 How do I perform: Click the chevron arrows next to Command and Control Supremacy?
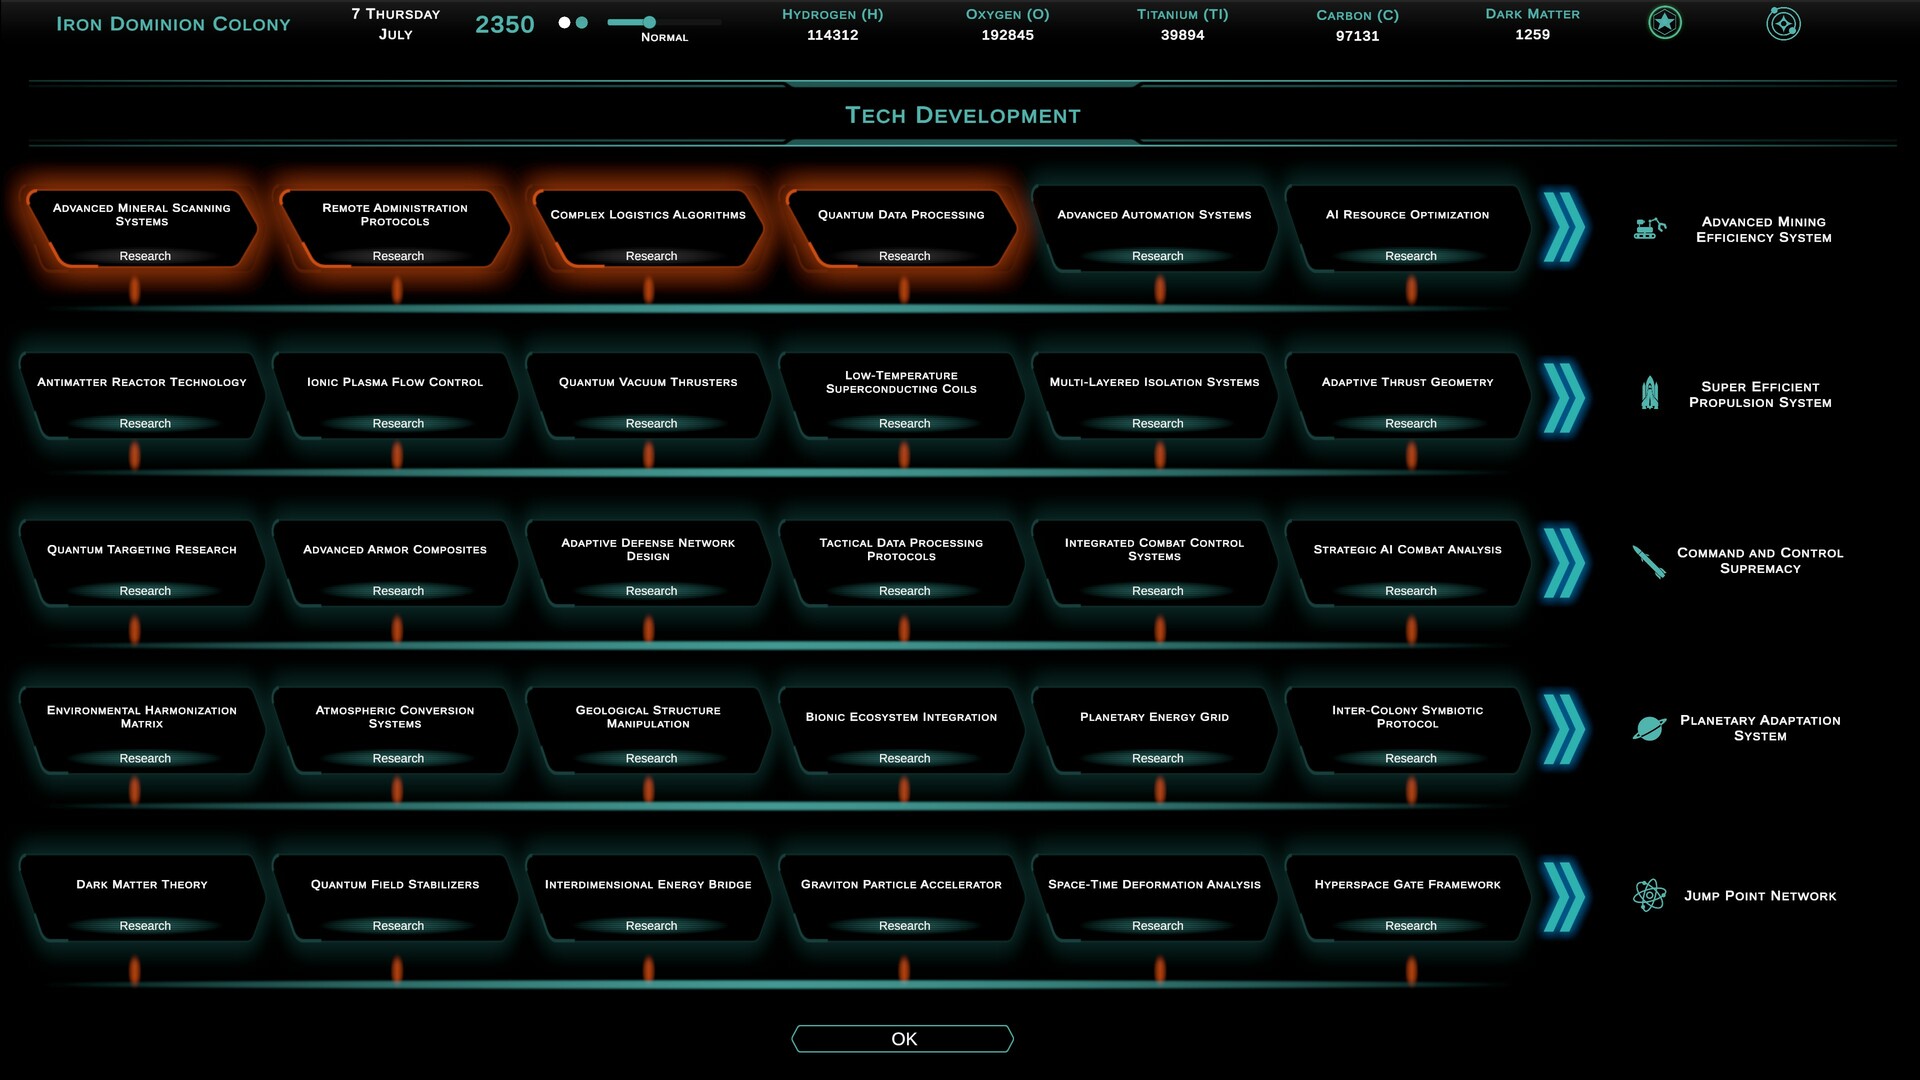[1563, 560]
